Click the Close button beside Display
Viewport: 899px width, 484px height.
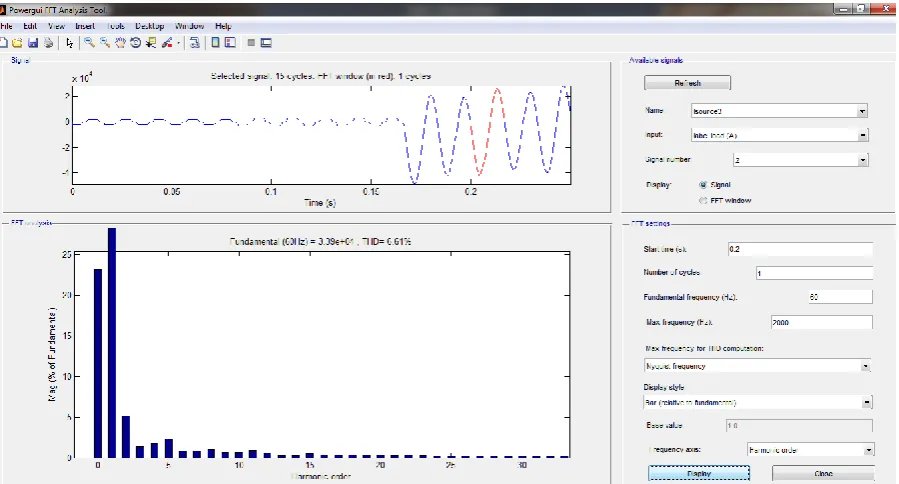[823, 474]
